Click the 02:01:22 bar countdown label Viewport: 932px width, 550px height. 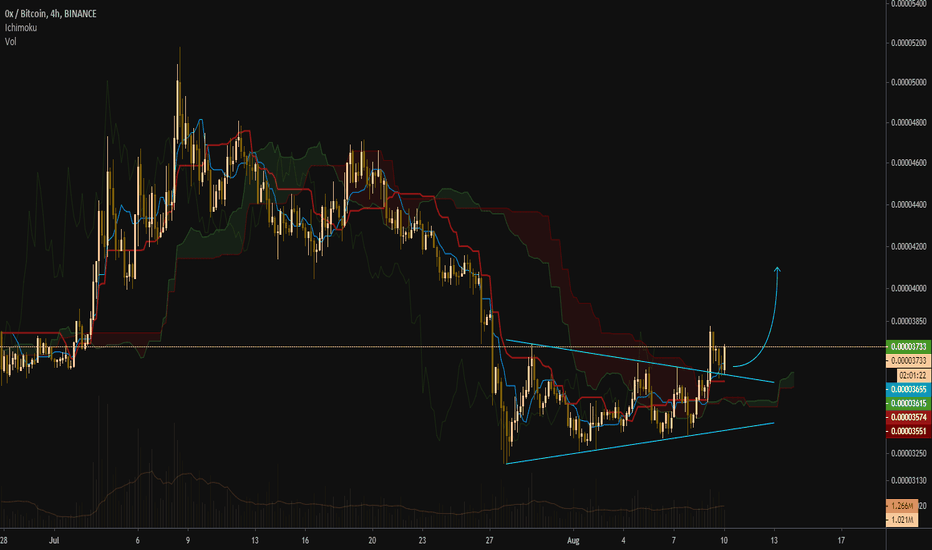(913, 375)
